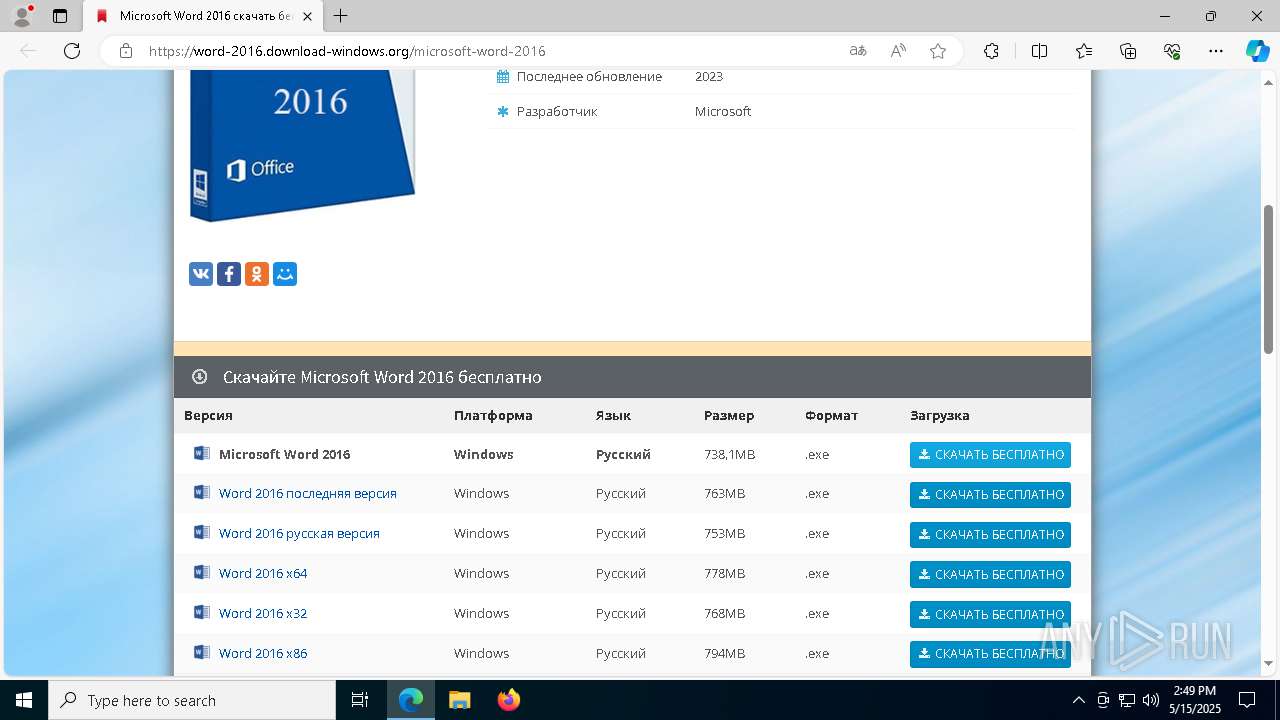The image size is (1280, 720).
Task: Open Word 2016 x32 link
Action: tap(263, 613)
